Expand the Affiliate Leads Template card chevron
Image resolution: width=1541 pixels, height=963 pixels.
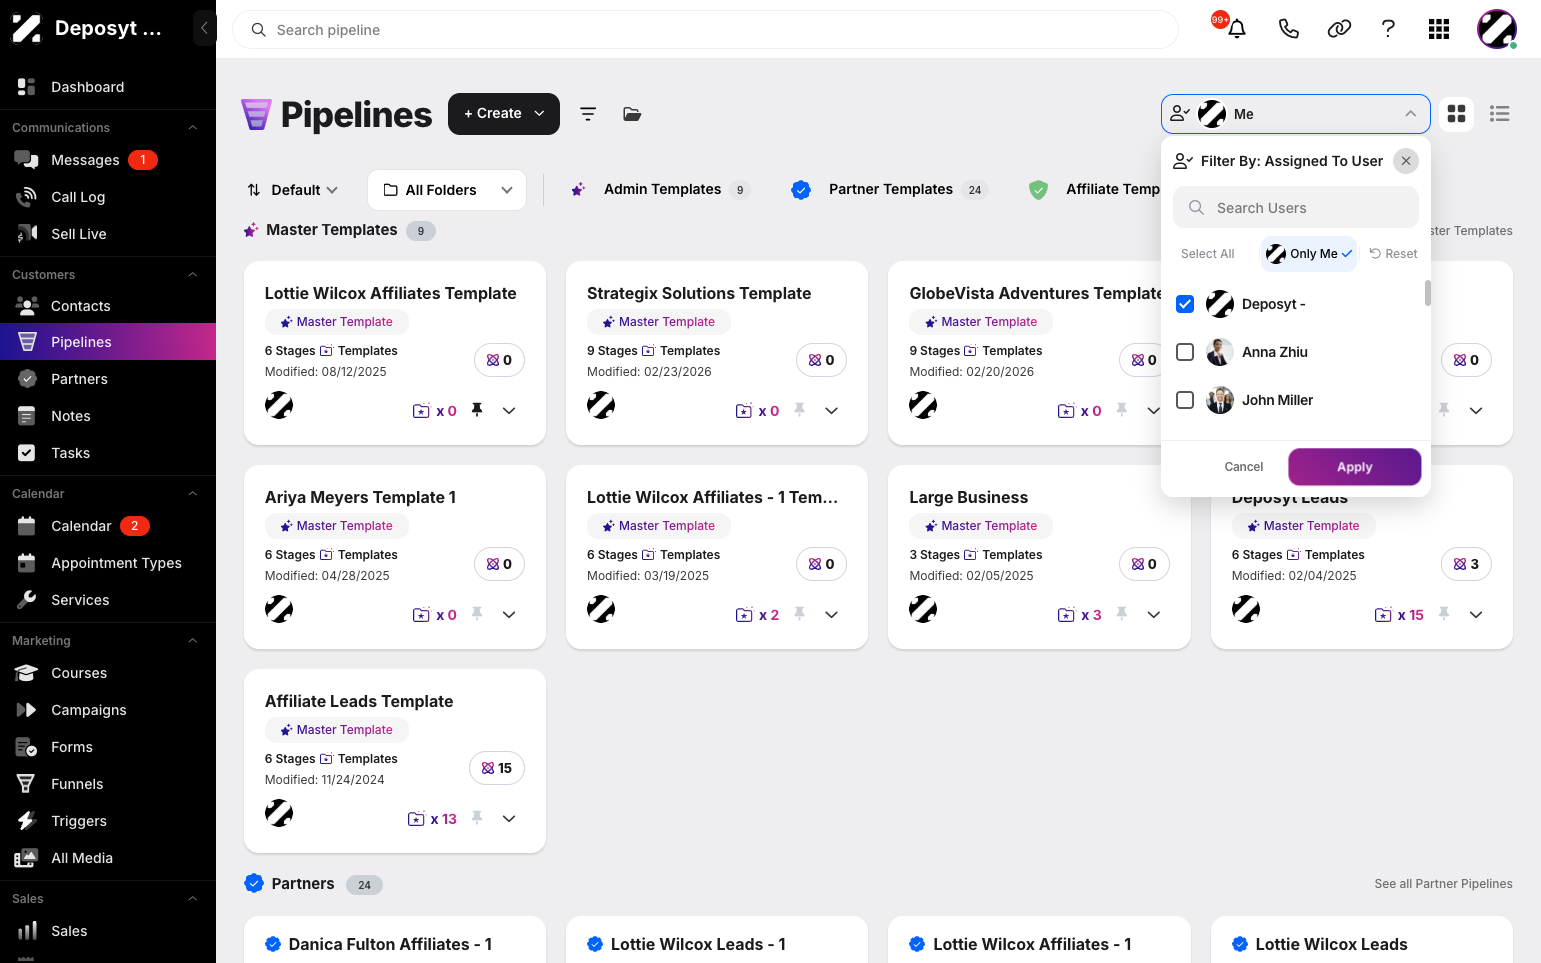pyautogui.click(x=509, y=818)
